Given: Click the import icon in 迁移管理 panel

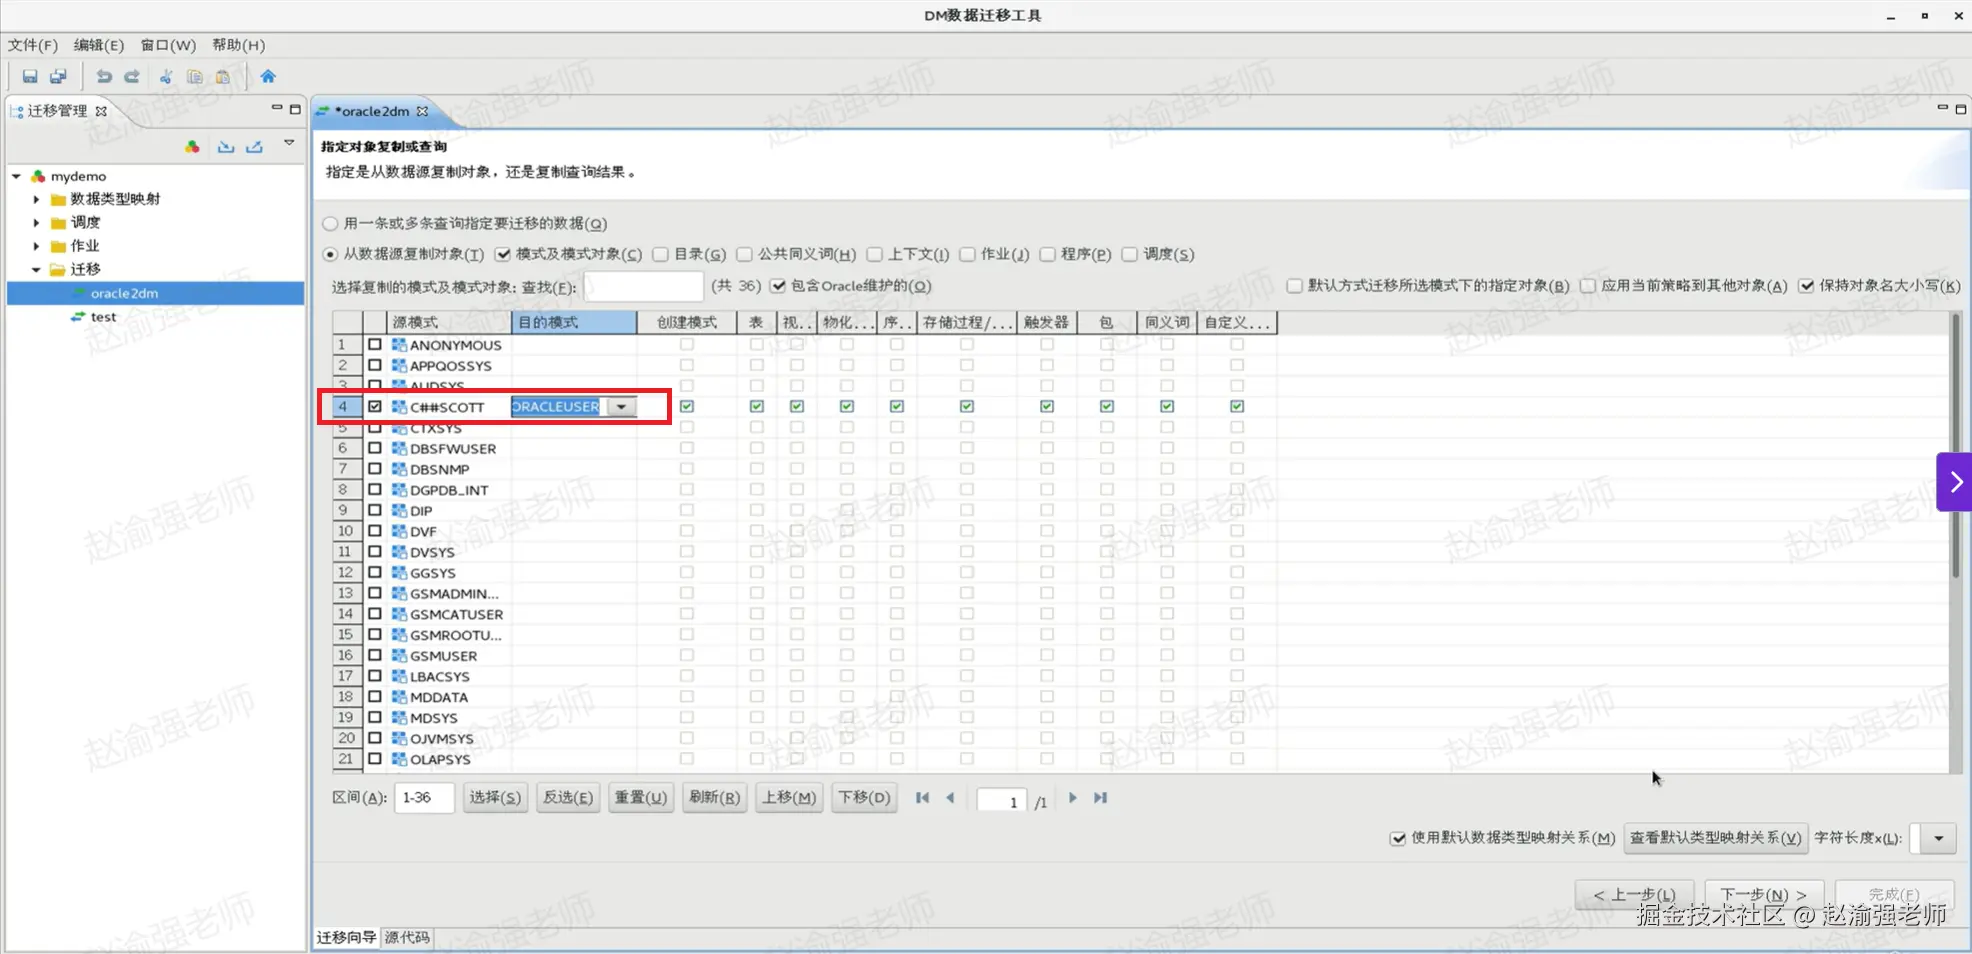Looking at the screenshot, I should pyautogui.click(x=226, y=147).
